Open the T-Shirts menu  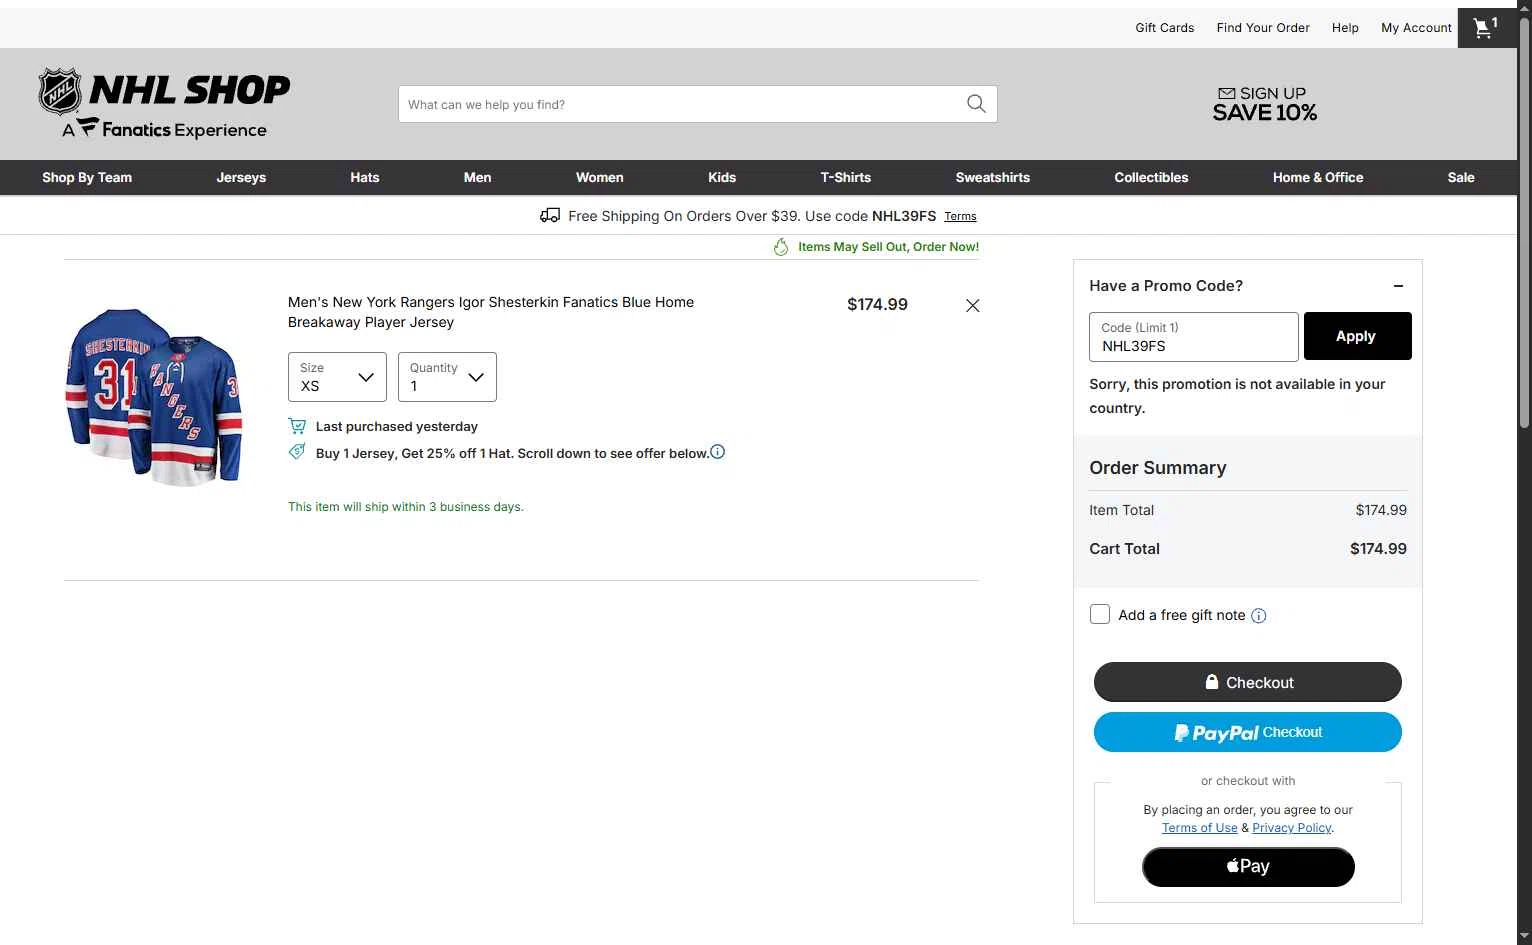[846, 177]
